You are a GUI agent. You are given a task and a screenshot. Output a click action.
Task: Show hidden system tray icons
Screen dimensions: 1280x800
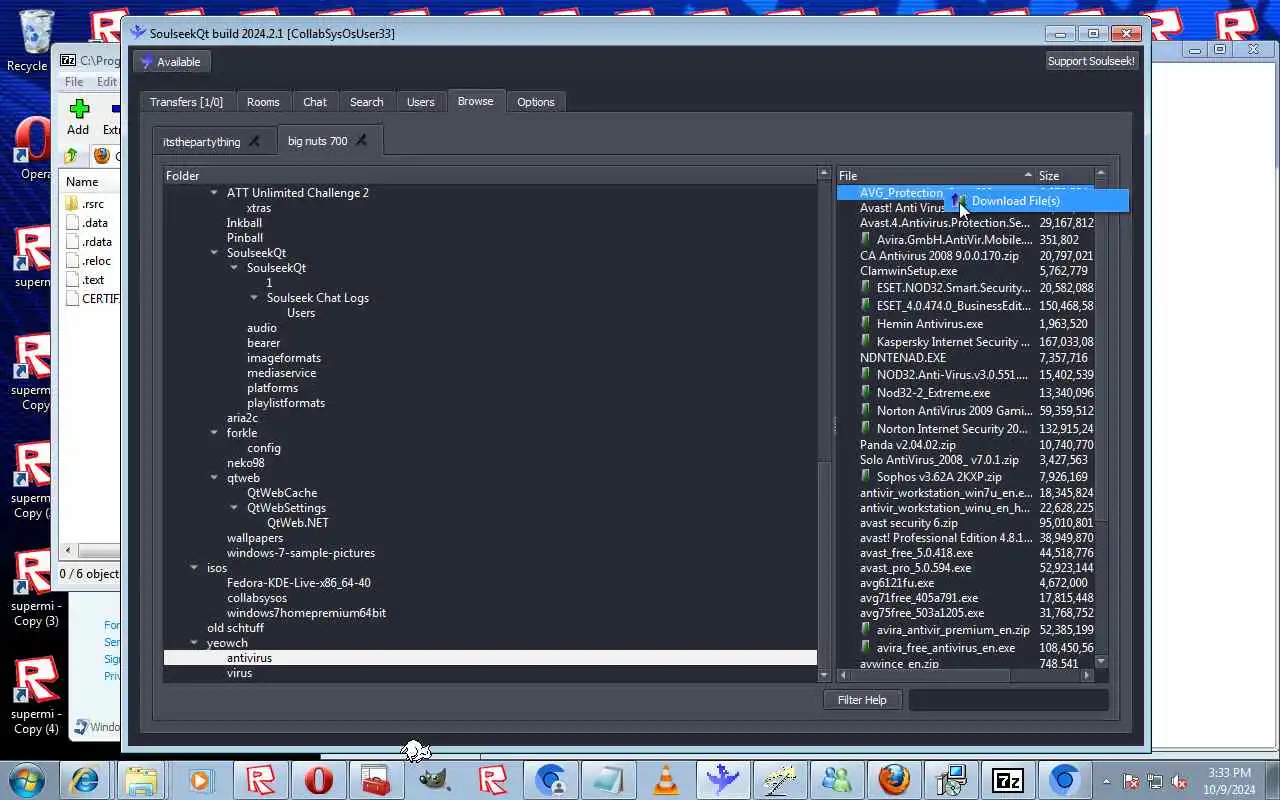(x=1106, y=781)
